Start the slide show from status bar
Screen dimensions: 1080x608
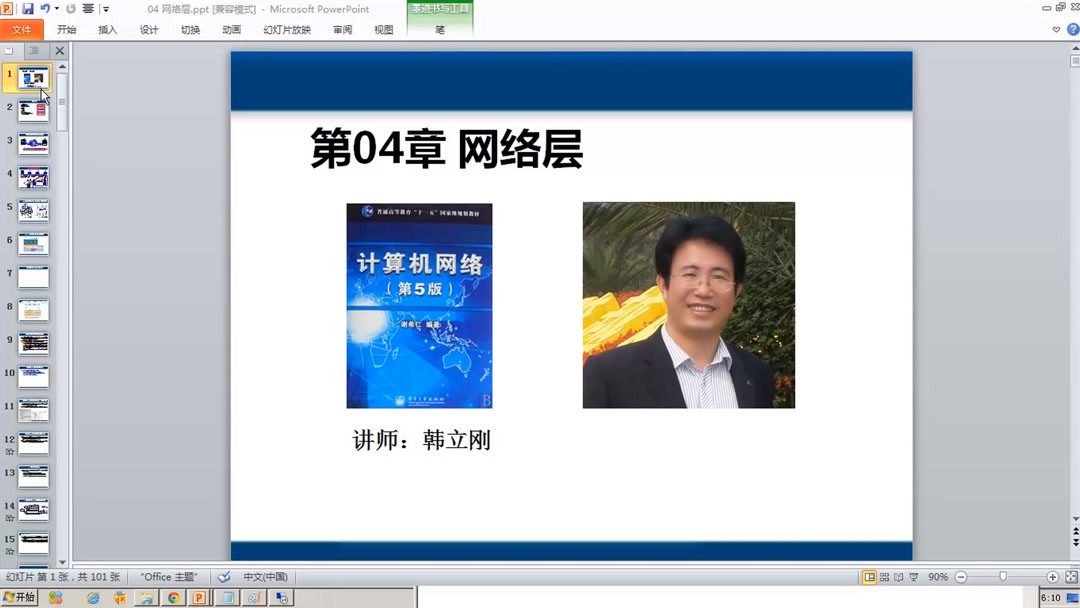(913, 577)
